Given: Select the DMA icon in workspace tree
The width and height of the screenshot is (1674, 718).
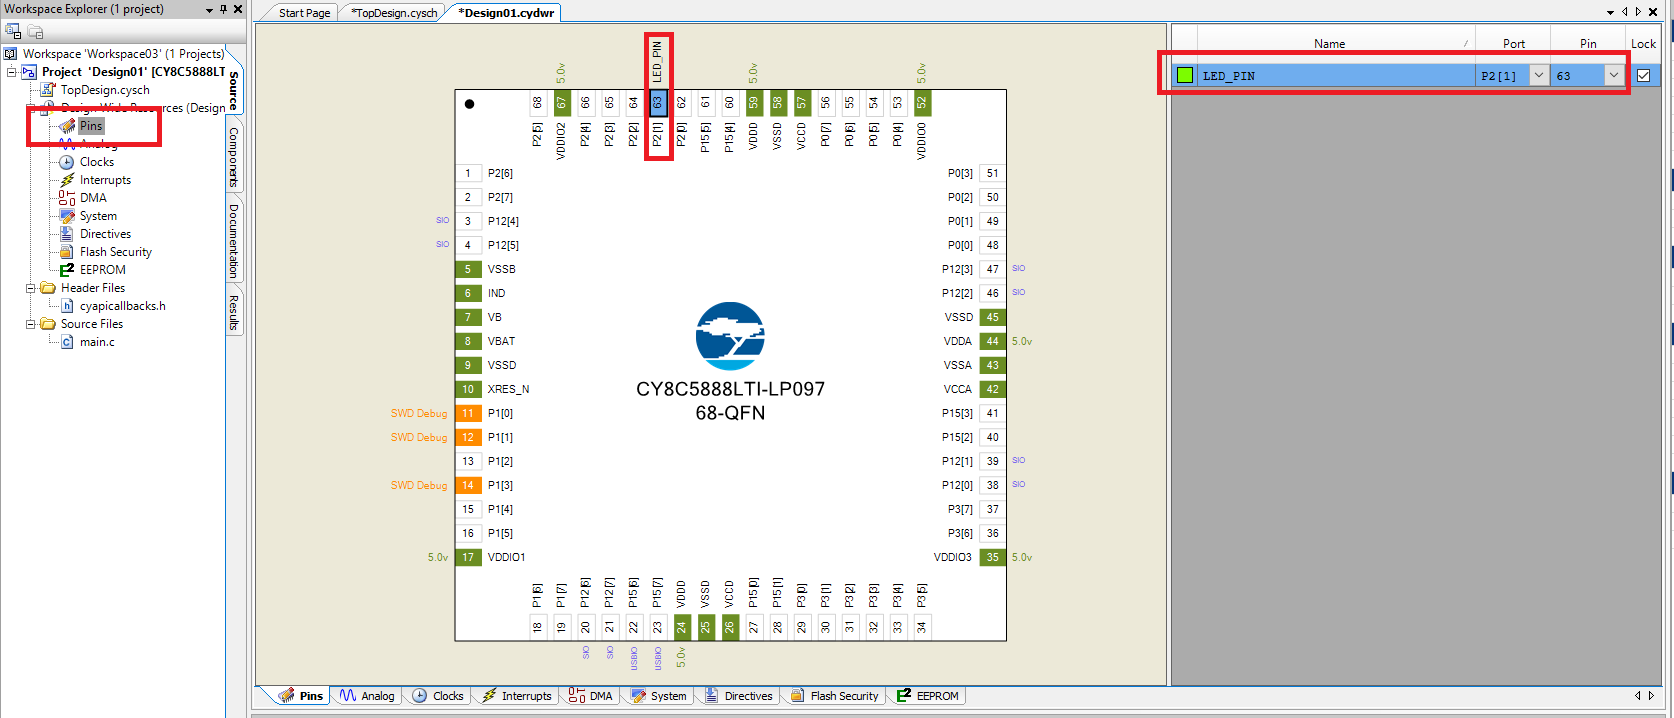Looking at the screenshot, I should (x=67, y=198).
